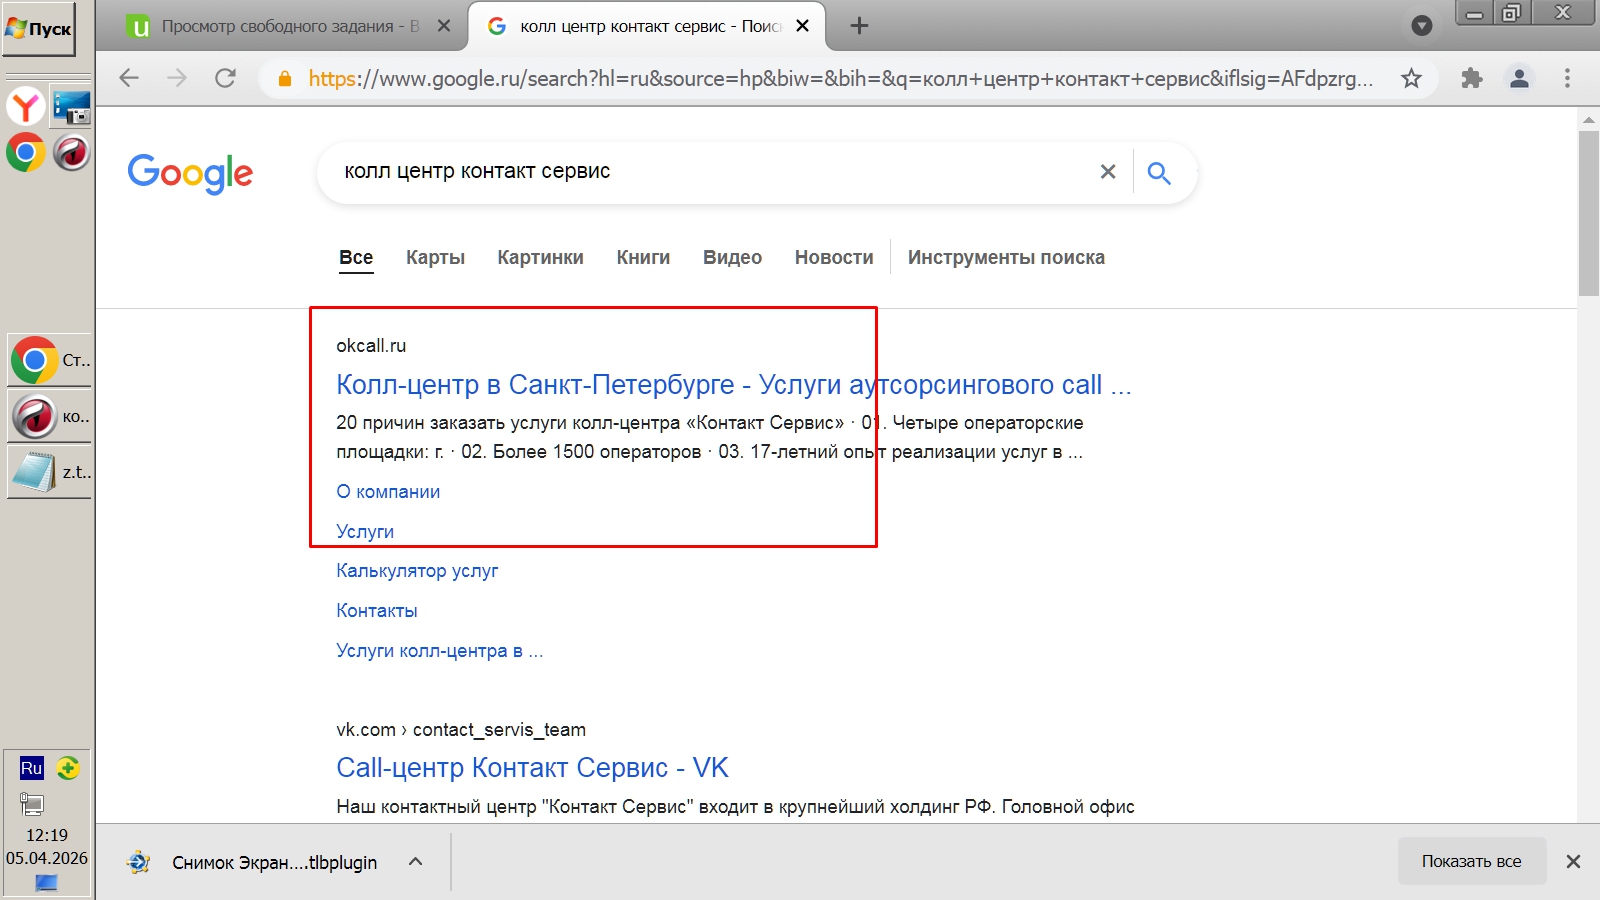
Task: Close the 'Просмотр свободного задания' tab
Action: click(445, 26)
